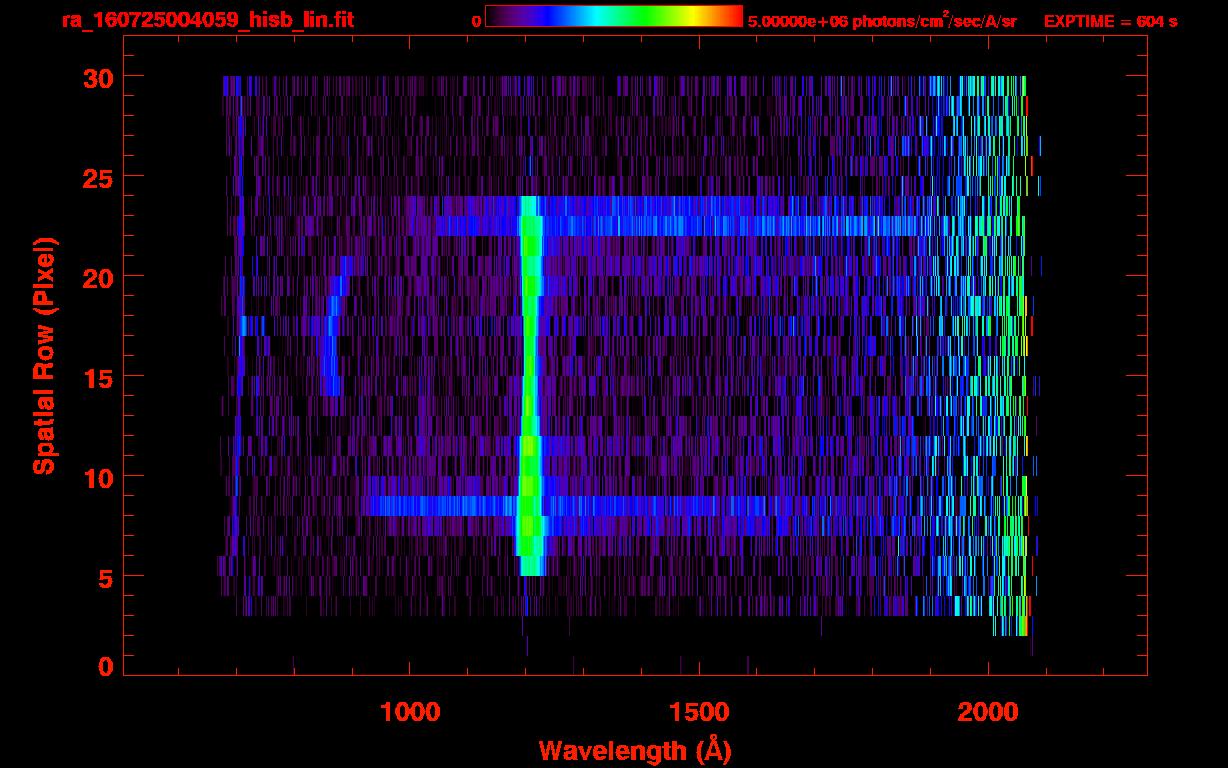Click the 10 spatial row tick label
1228x768 pixels.
(x=98, y=477)
